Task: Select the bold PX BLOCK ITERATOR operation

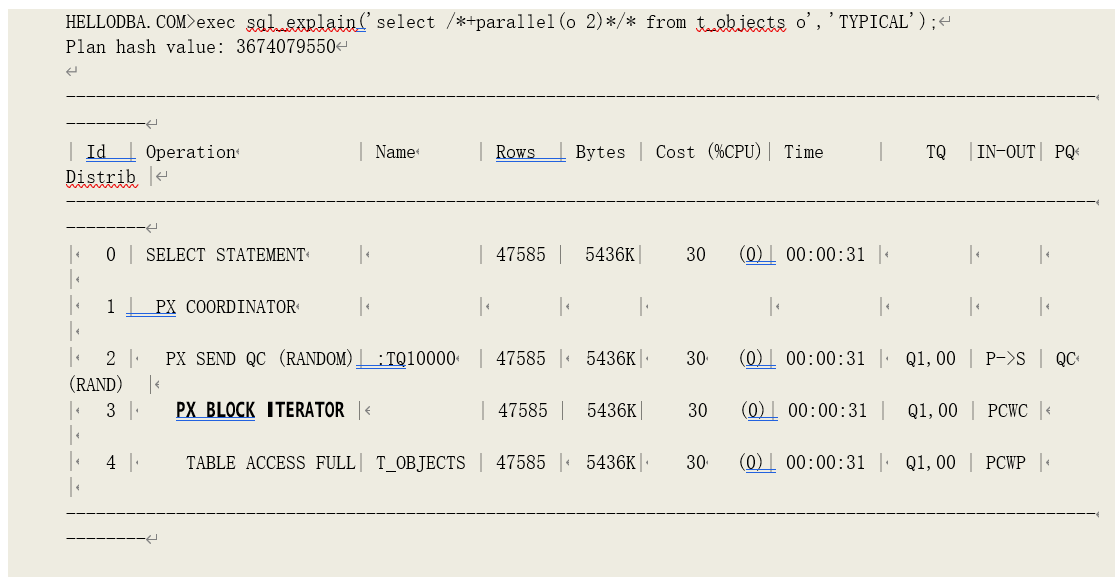Action: [x=260, y=411]
